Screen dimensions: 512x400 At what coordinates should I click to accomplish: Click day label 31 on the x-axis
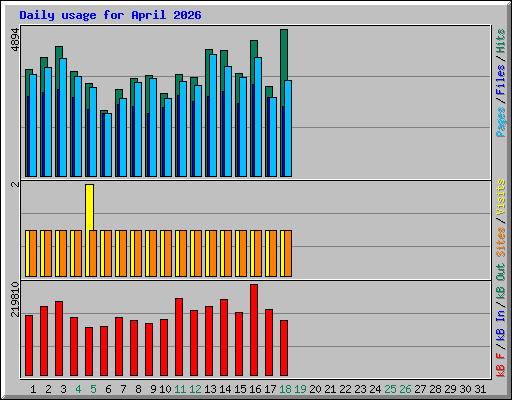click(x=480, y=389)
